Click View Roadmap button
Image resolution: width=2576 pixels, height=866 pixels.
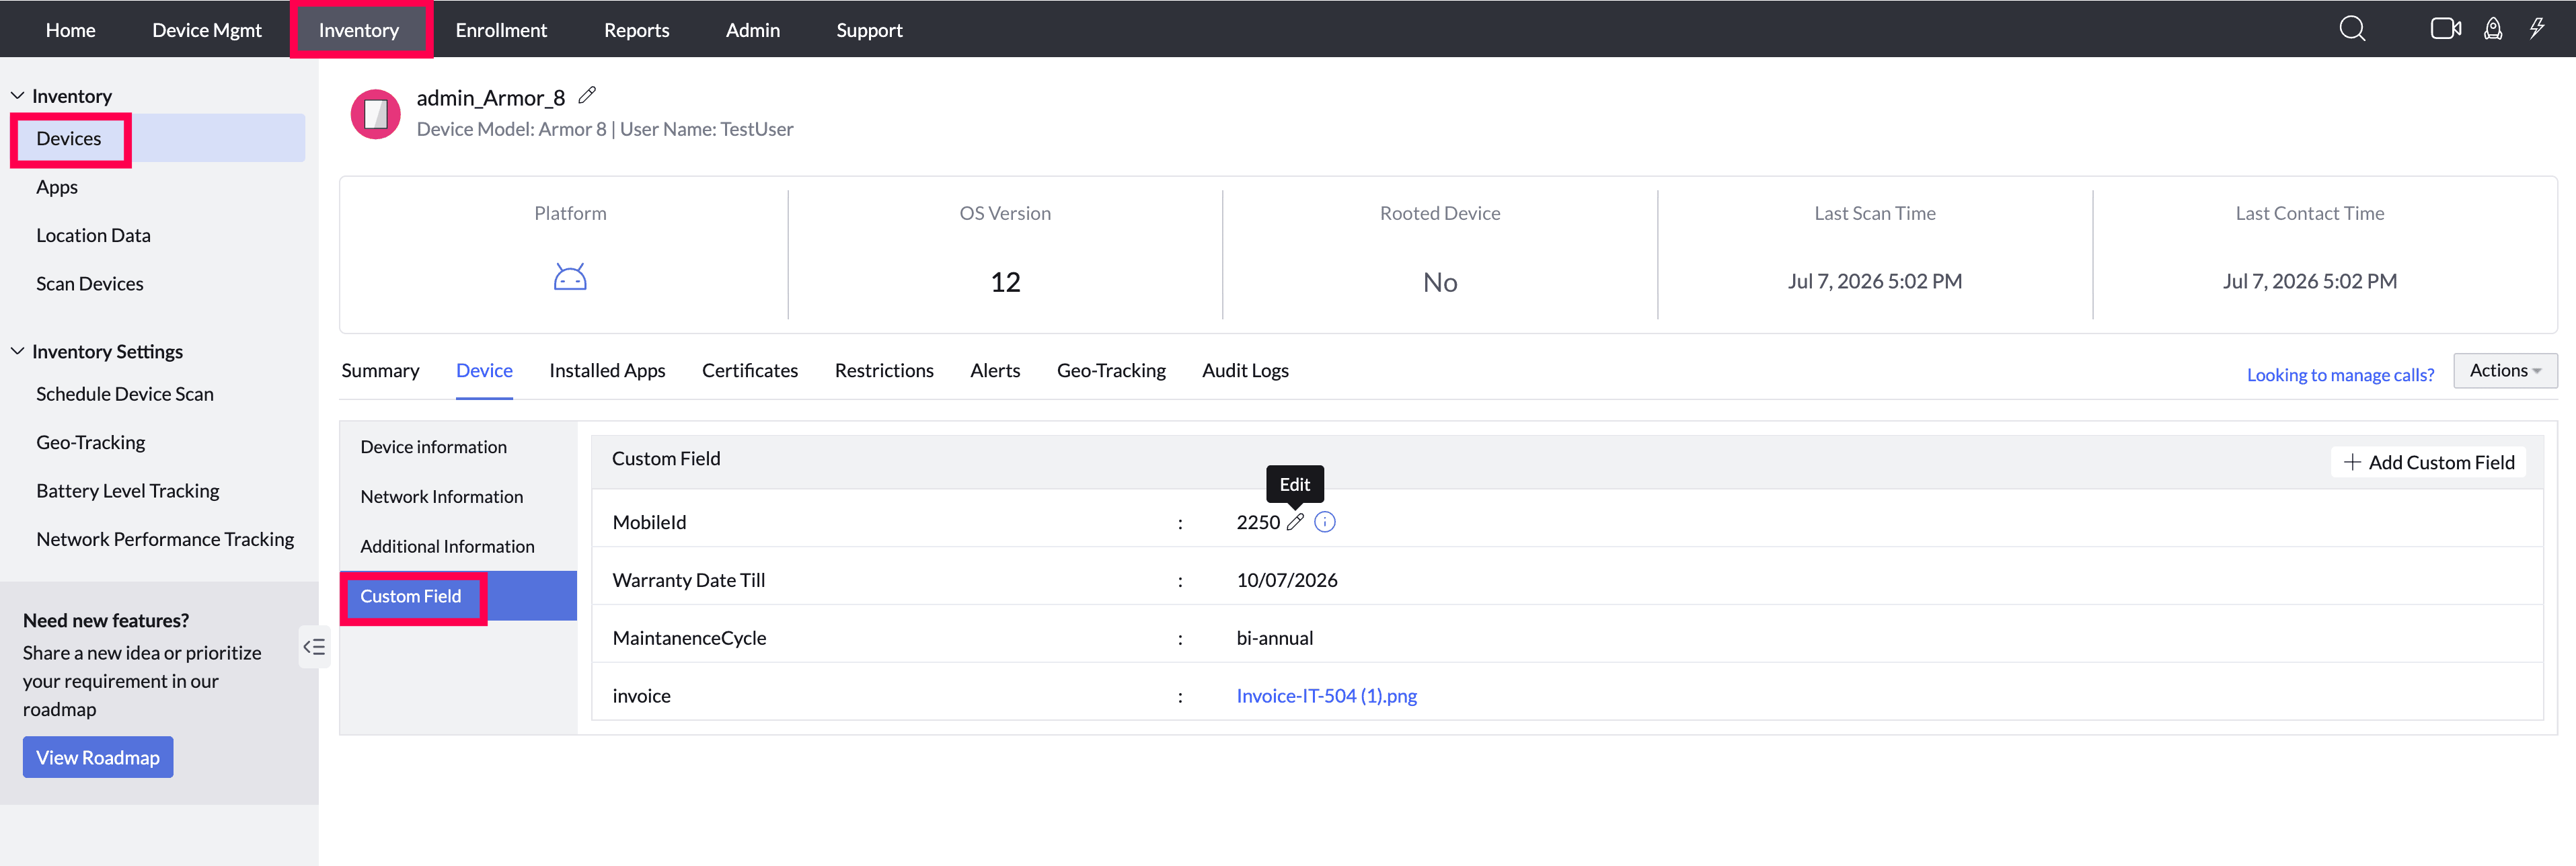click(x=98, y=758)
